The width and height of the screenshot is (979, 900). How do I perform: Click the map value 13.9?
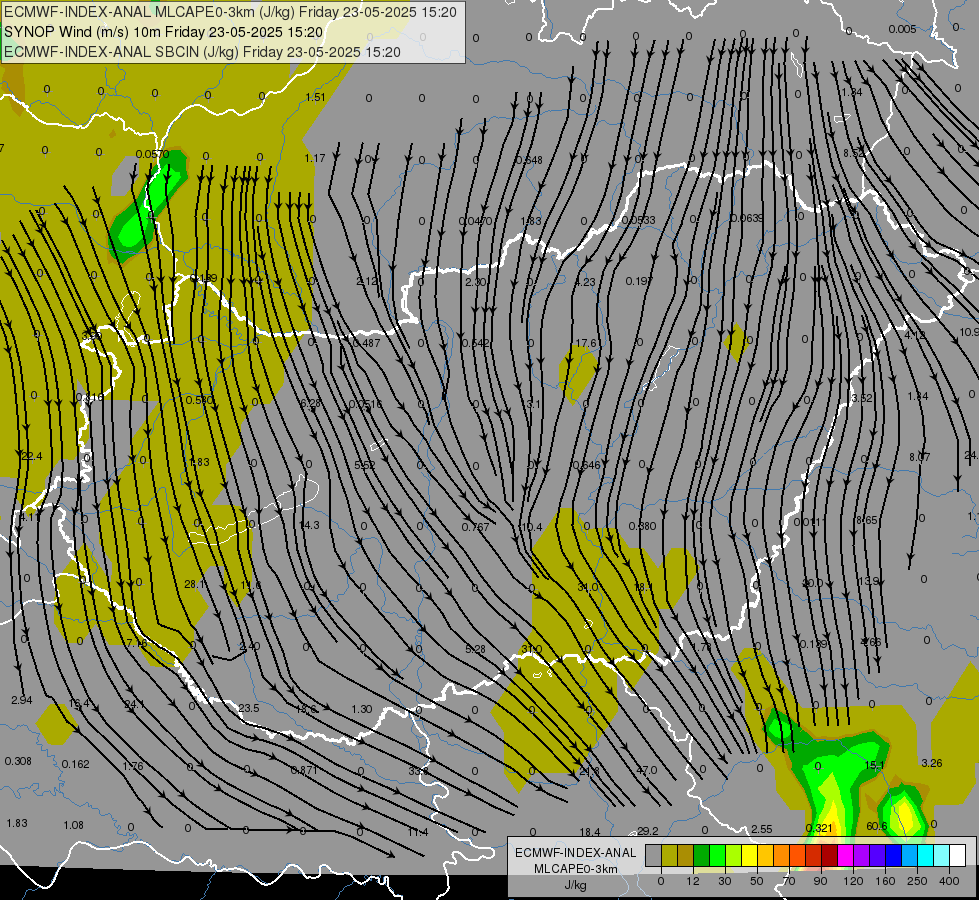pos(868,581)
